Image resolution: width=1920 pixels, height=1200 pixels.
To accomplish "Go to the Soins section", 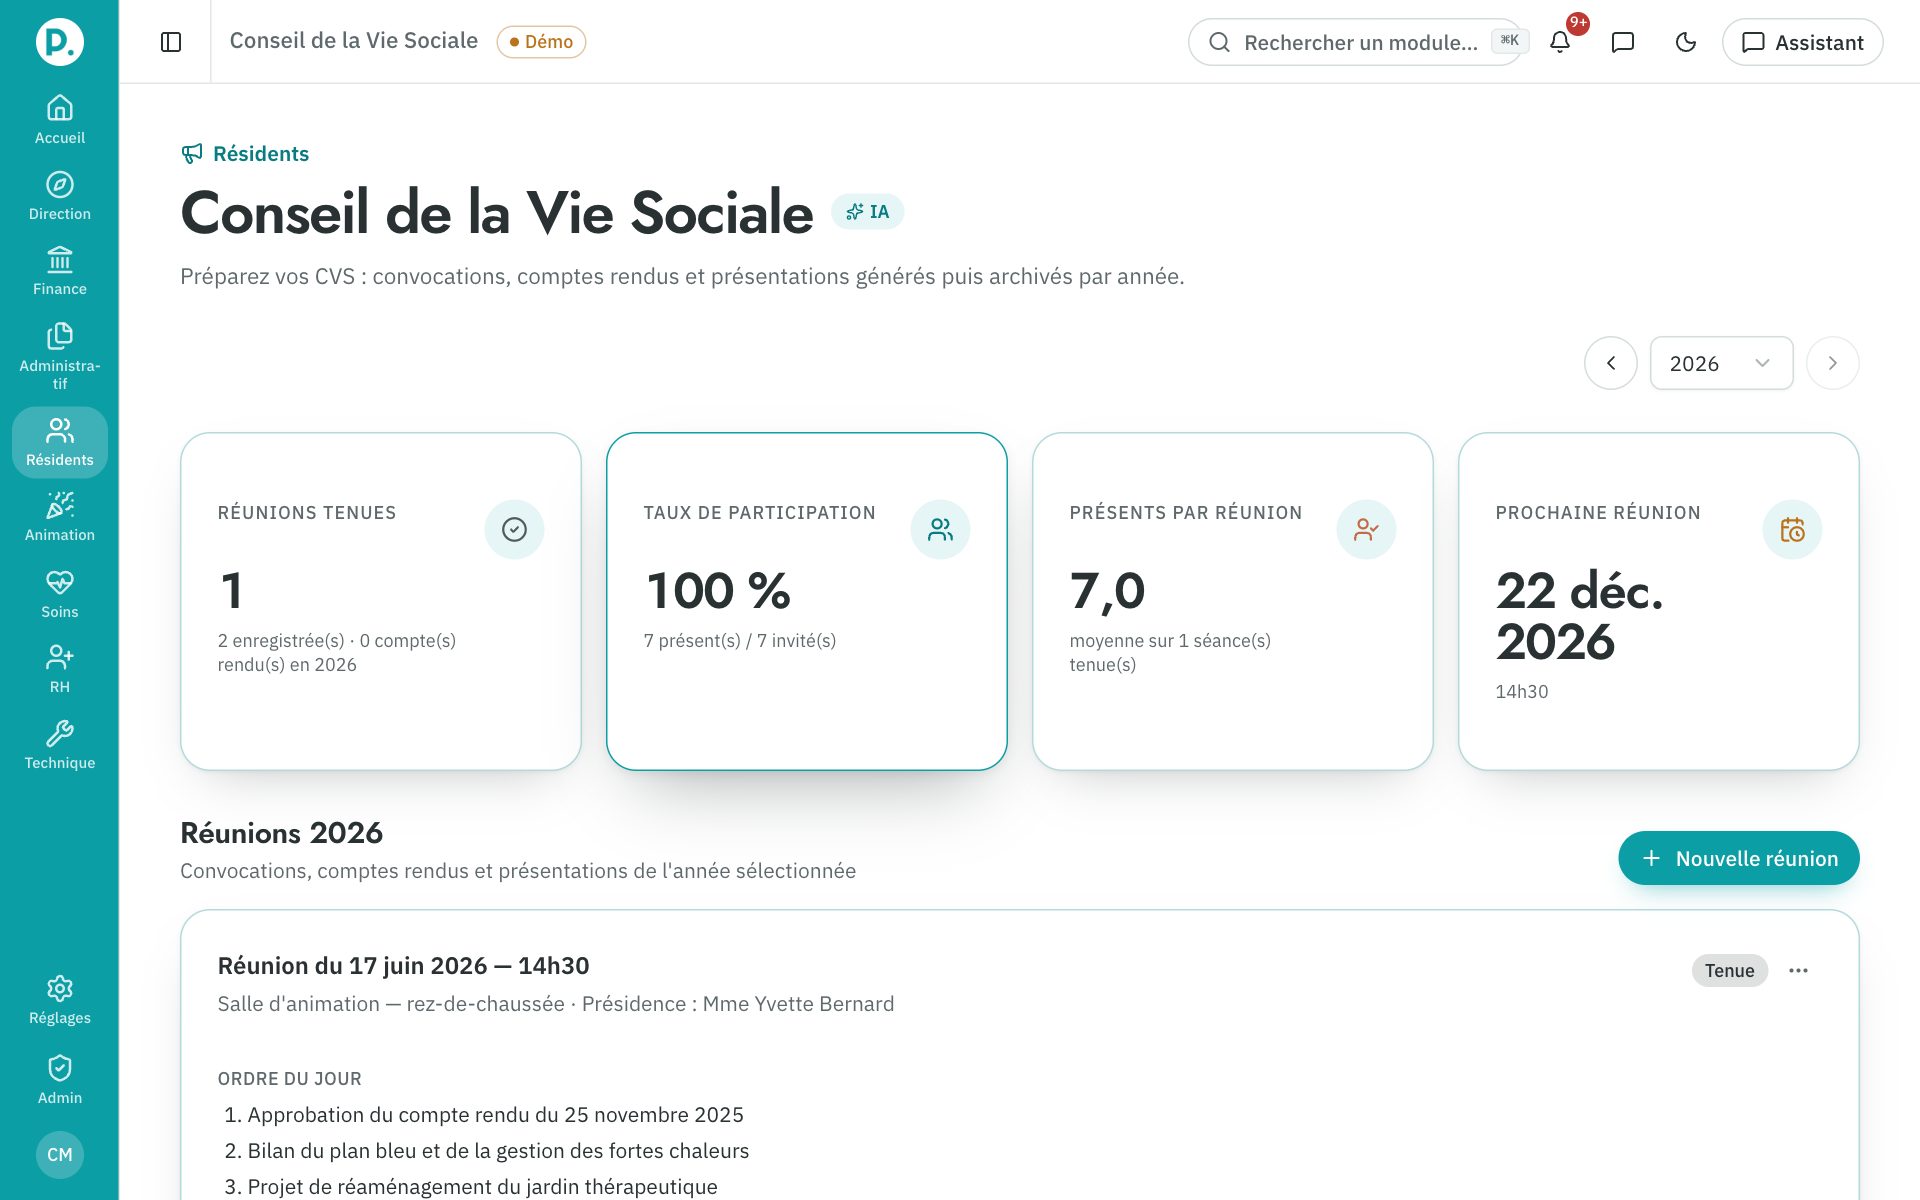I will pos(59,594).
